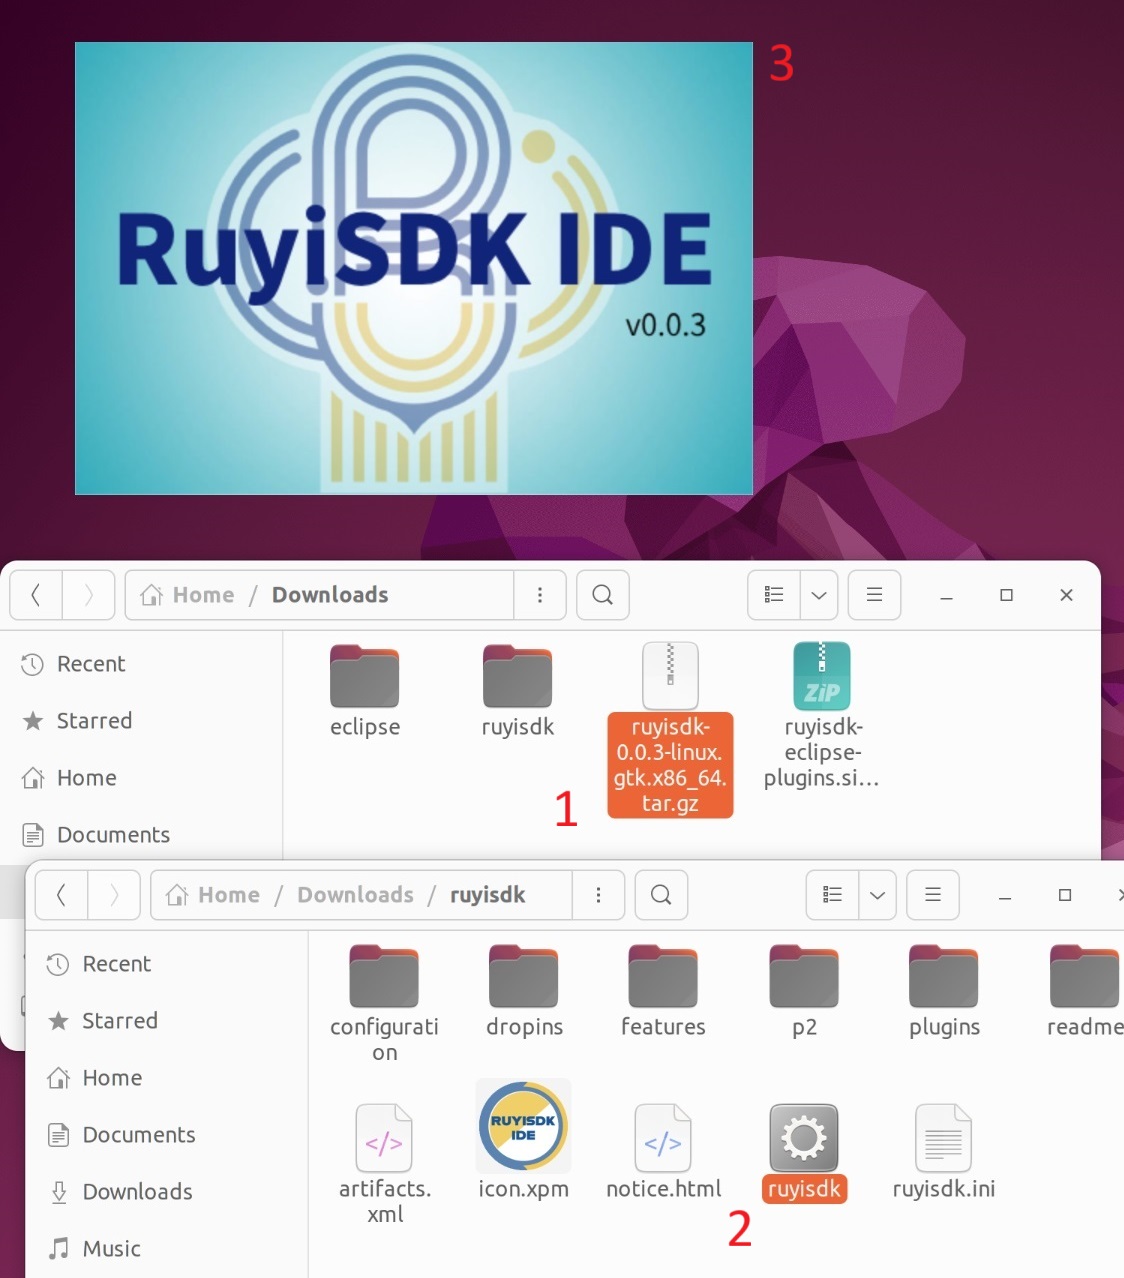Open the path bar options menu

click(540, 595)
